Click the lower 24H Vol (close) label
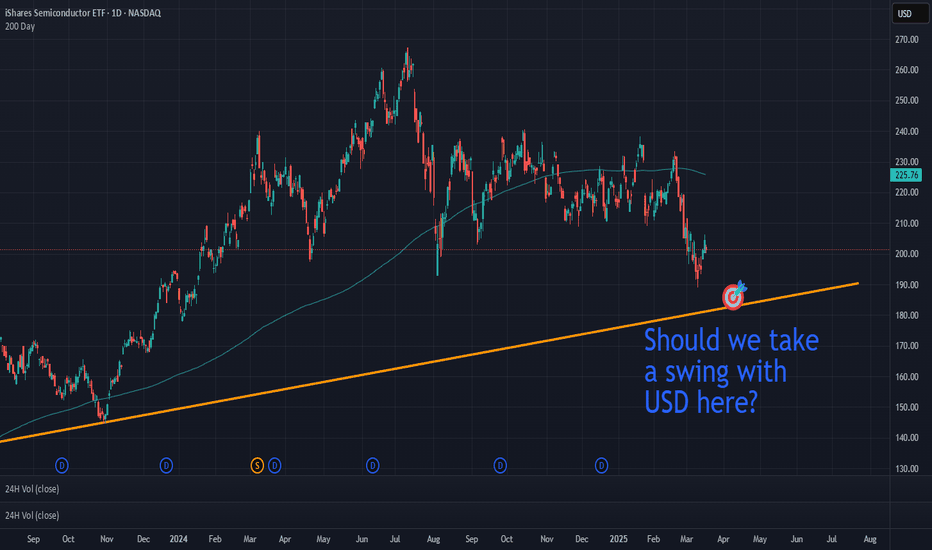 [32, 516]
